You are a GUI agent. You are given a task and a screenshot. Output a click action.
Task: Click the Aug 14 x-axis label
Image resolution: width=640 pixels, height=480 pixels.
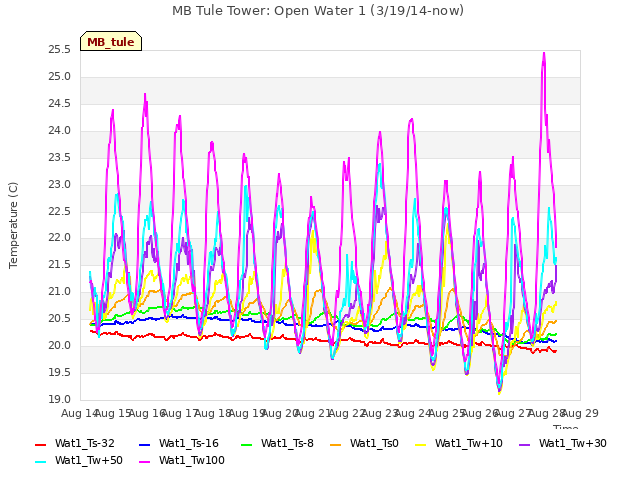(79, 413)
